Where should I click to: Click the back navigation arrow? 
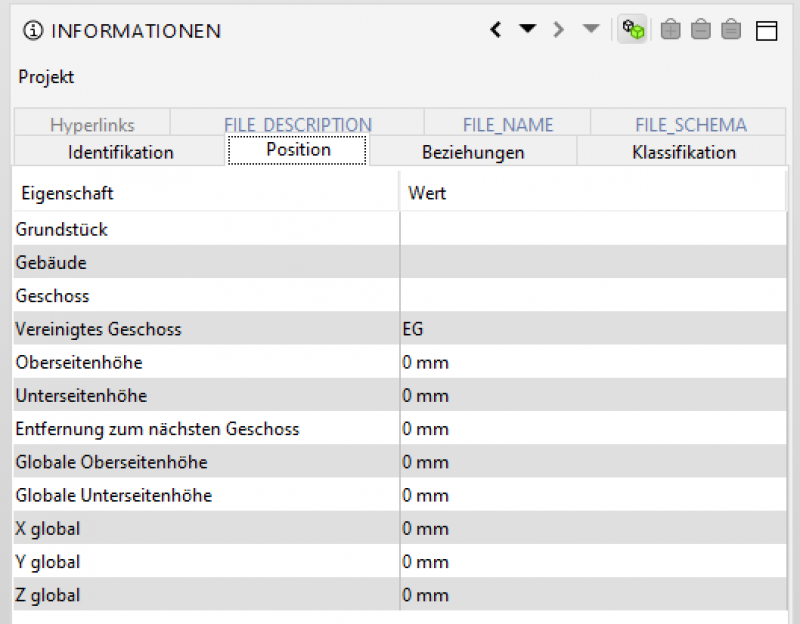coord(496,30)
